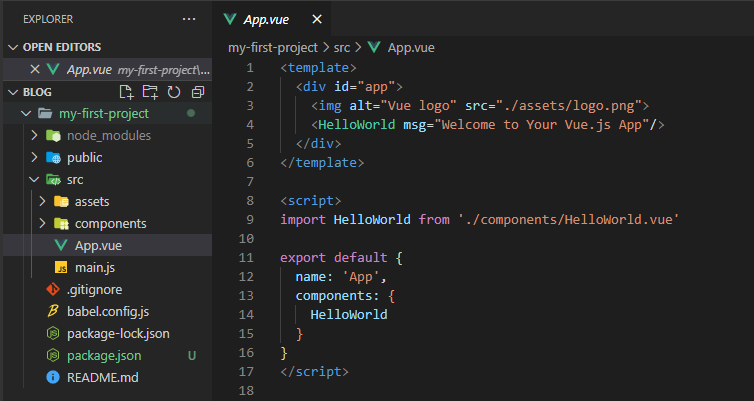Viewport: 754px width, 401px height.
Task: Collapse the my-first-project folder chevron
Action: [26, 113]
